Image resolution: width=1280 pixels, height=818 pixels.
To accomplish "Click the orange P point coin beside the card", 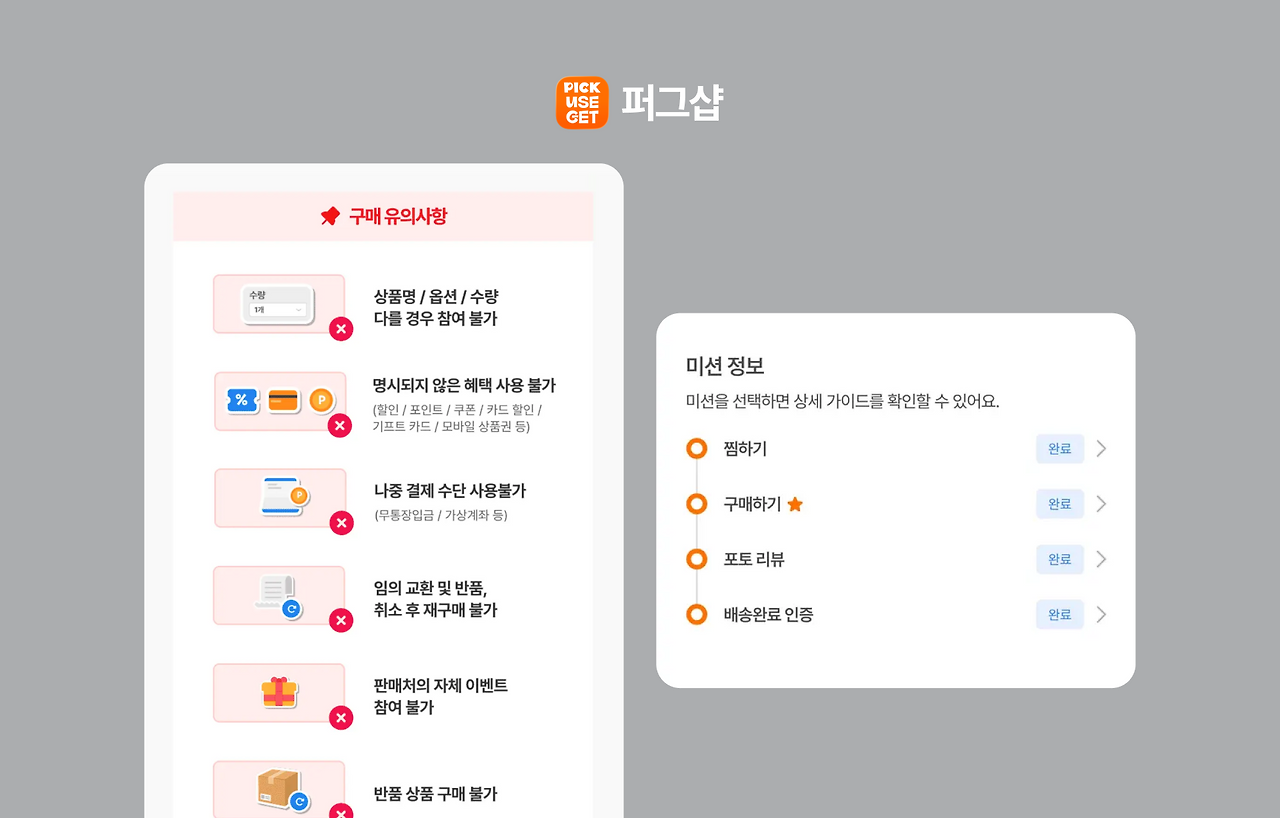I will 321,401.
